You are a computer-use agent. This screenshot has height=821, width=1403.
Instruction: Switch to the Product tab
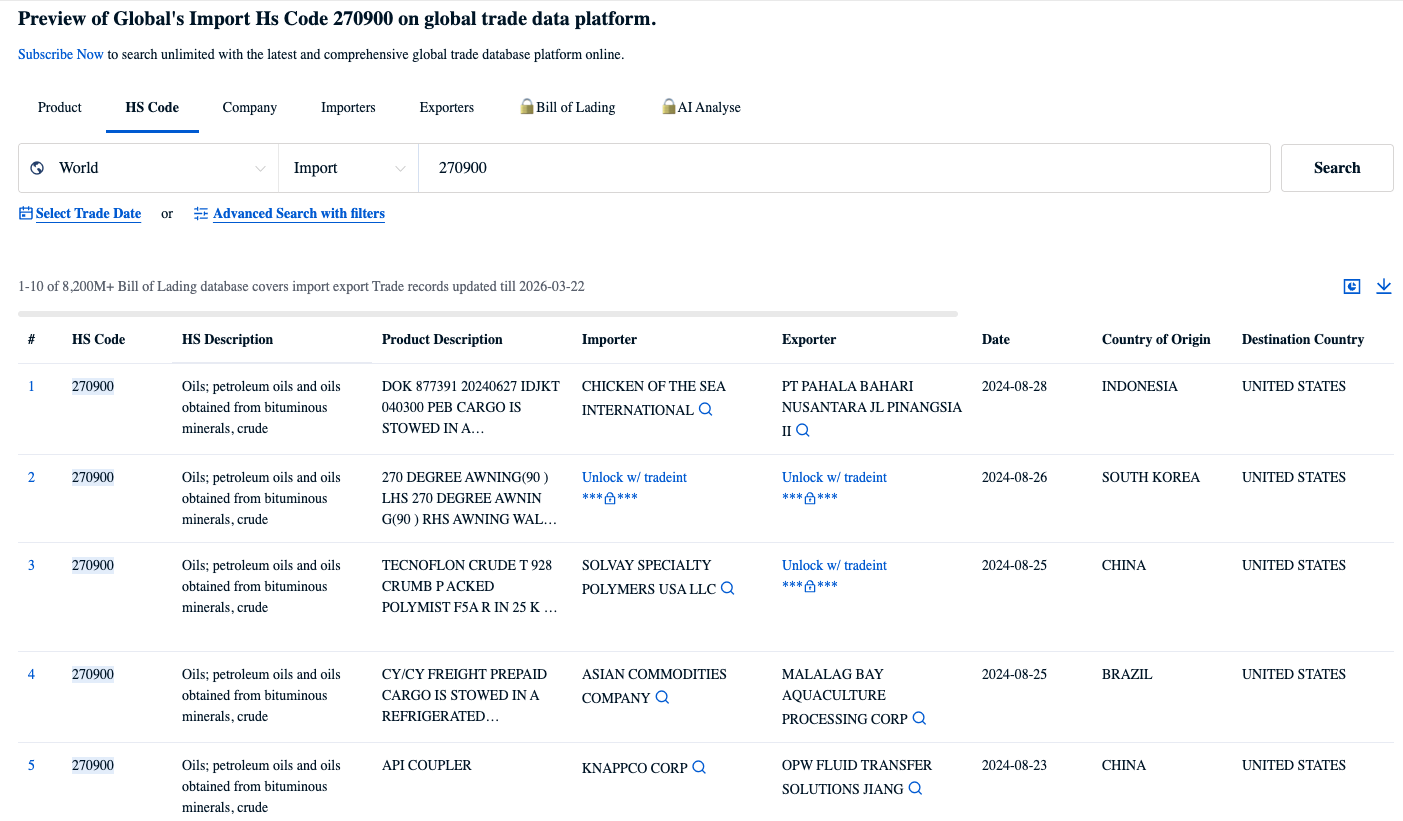[60, 107]
